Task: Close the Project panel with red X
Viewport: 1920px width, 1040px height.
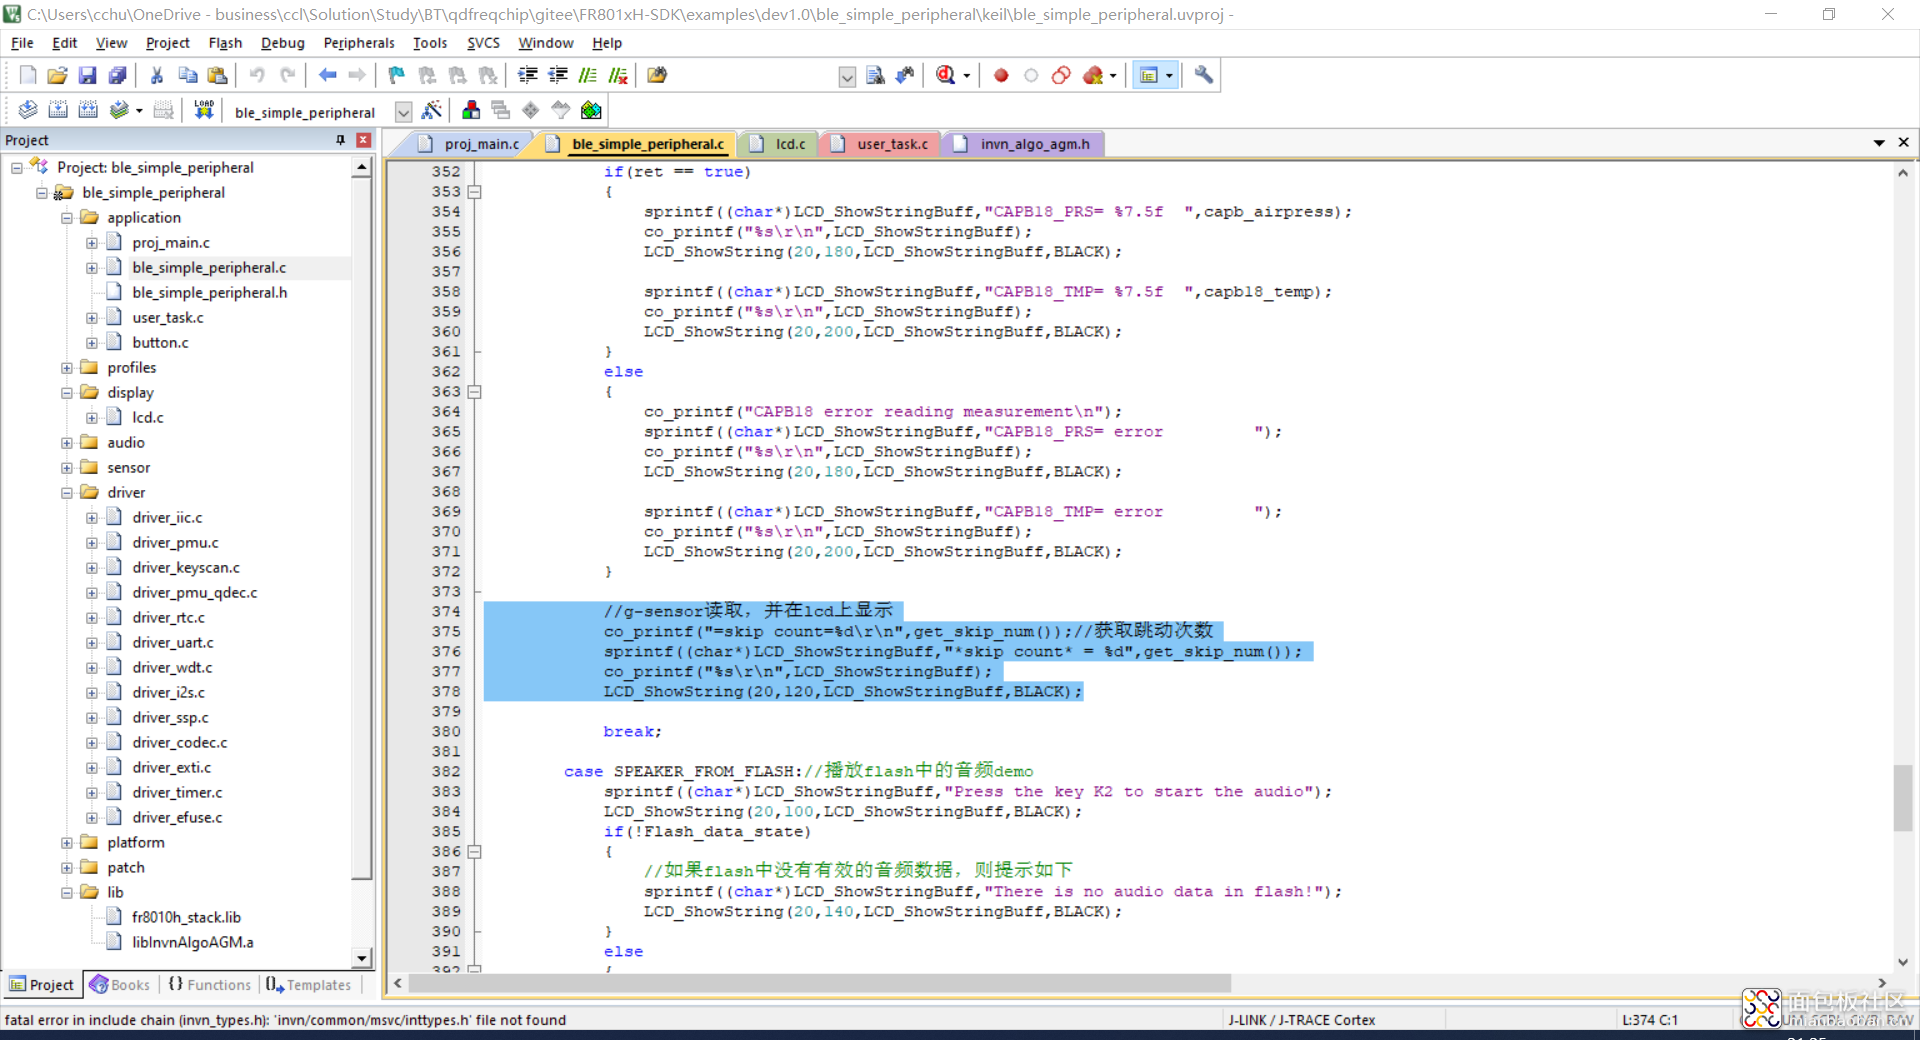Action: [x=364, y=140]
